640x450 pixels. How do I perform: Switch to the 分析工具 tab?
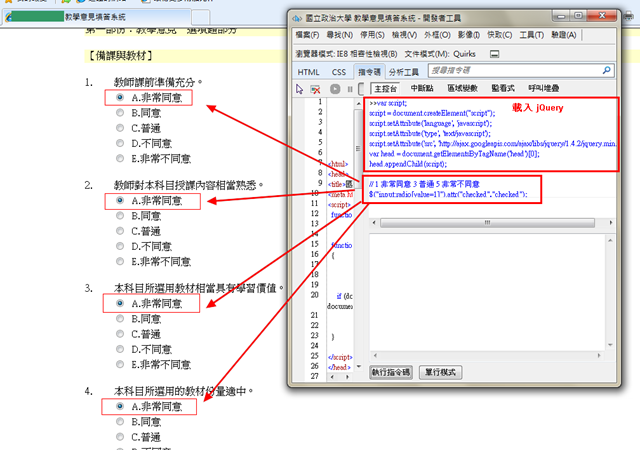click(x=404, y=72)
